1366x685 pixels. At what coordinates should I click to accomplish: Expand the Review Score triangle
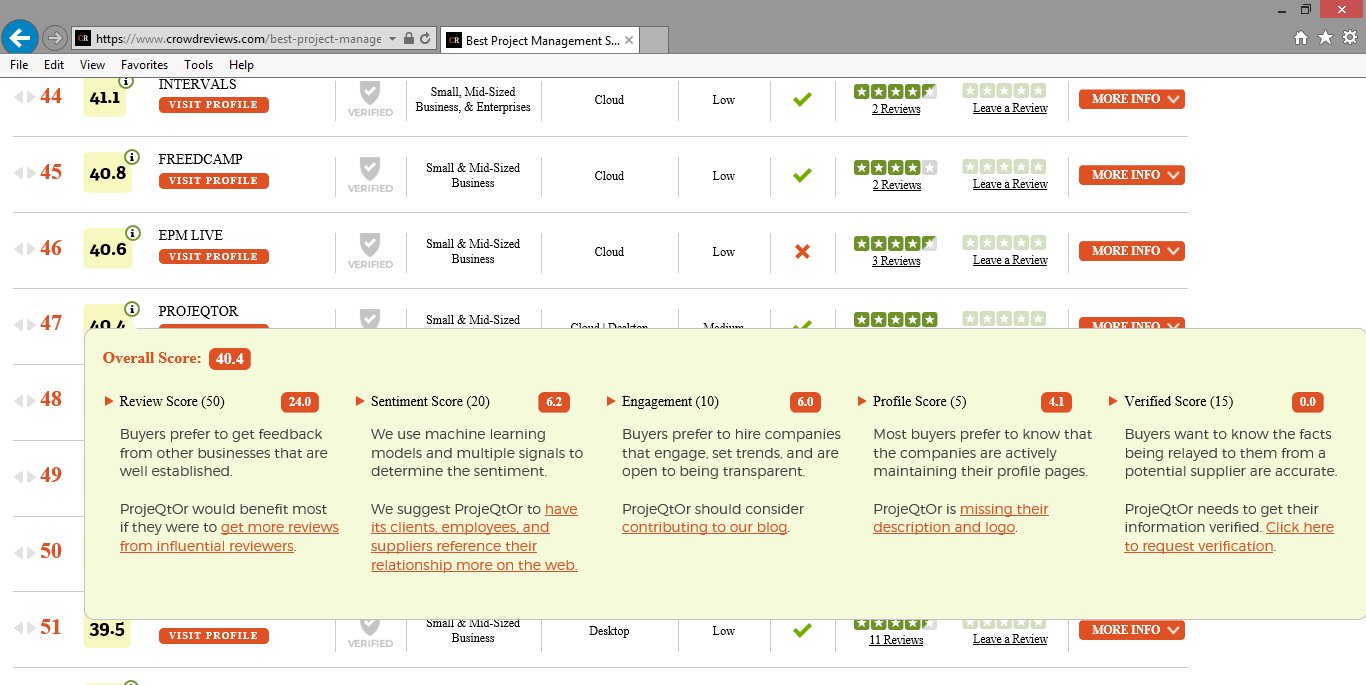click(109, 401)
